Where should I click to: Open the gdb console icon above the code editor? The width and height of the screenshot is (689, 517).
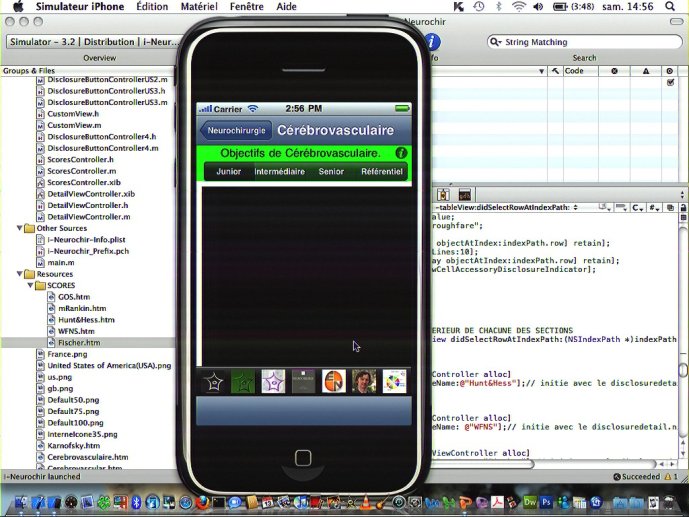[465, 195]
